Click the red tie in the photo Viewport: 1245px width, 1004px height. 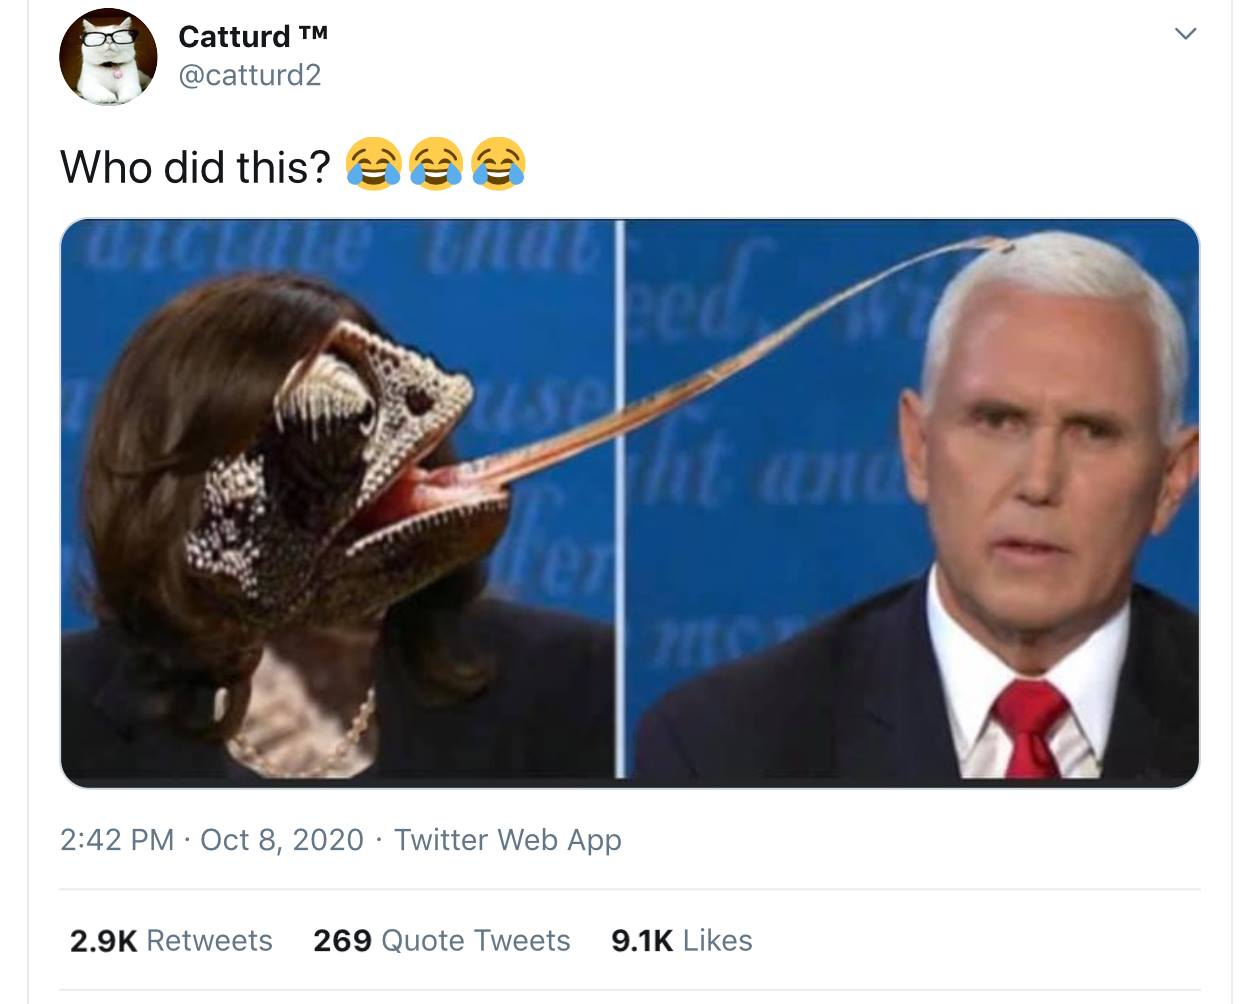[1031, 728]
